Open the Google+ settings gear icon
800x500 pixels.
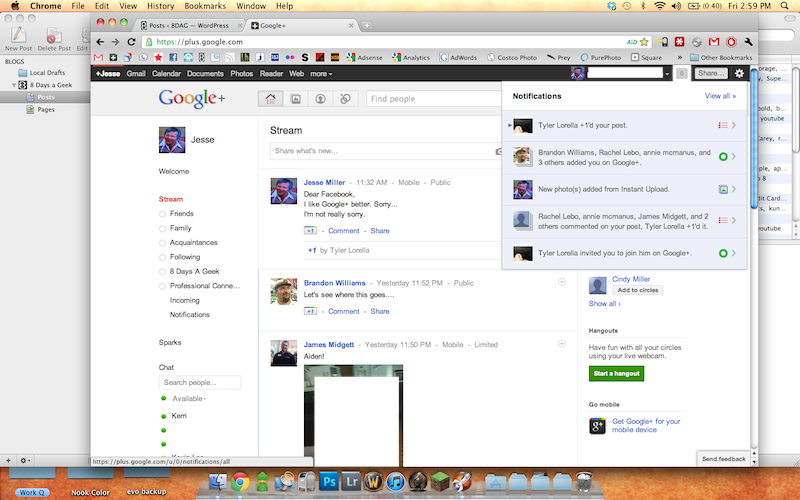click(739, 73)
